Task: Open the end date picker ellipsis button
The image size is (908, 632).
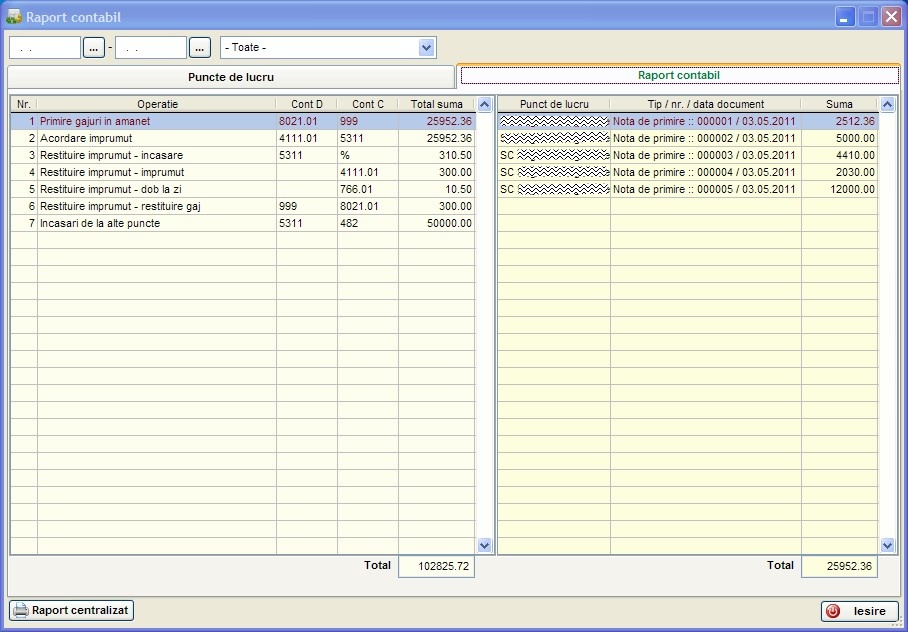Action: 200,48
